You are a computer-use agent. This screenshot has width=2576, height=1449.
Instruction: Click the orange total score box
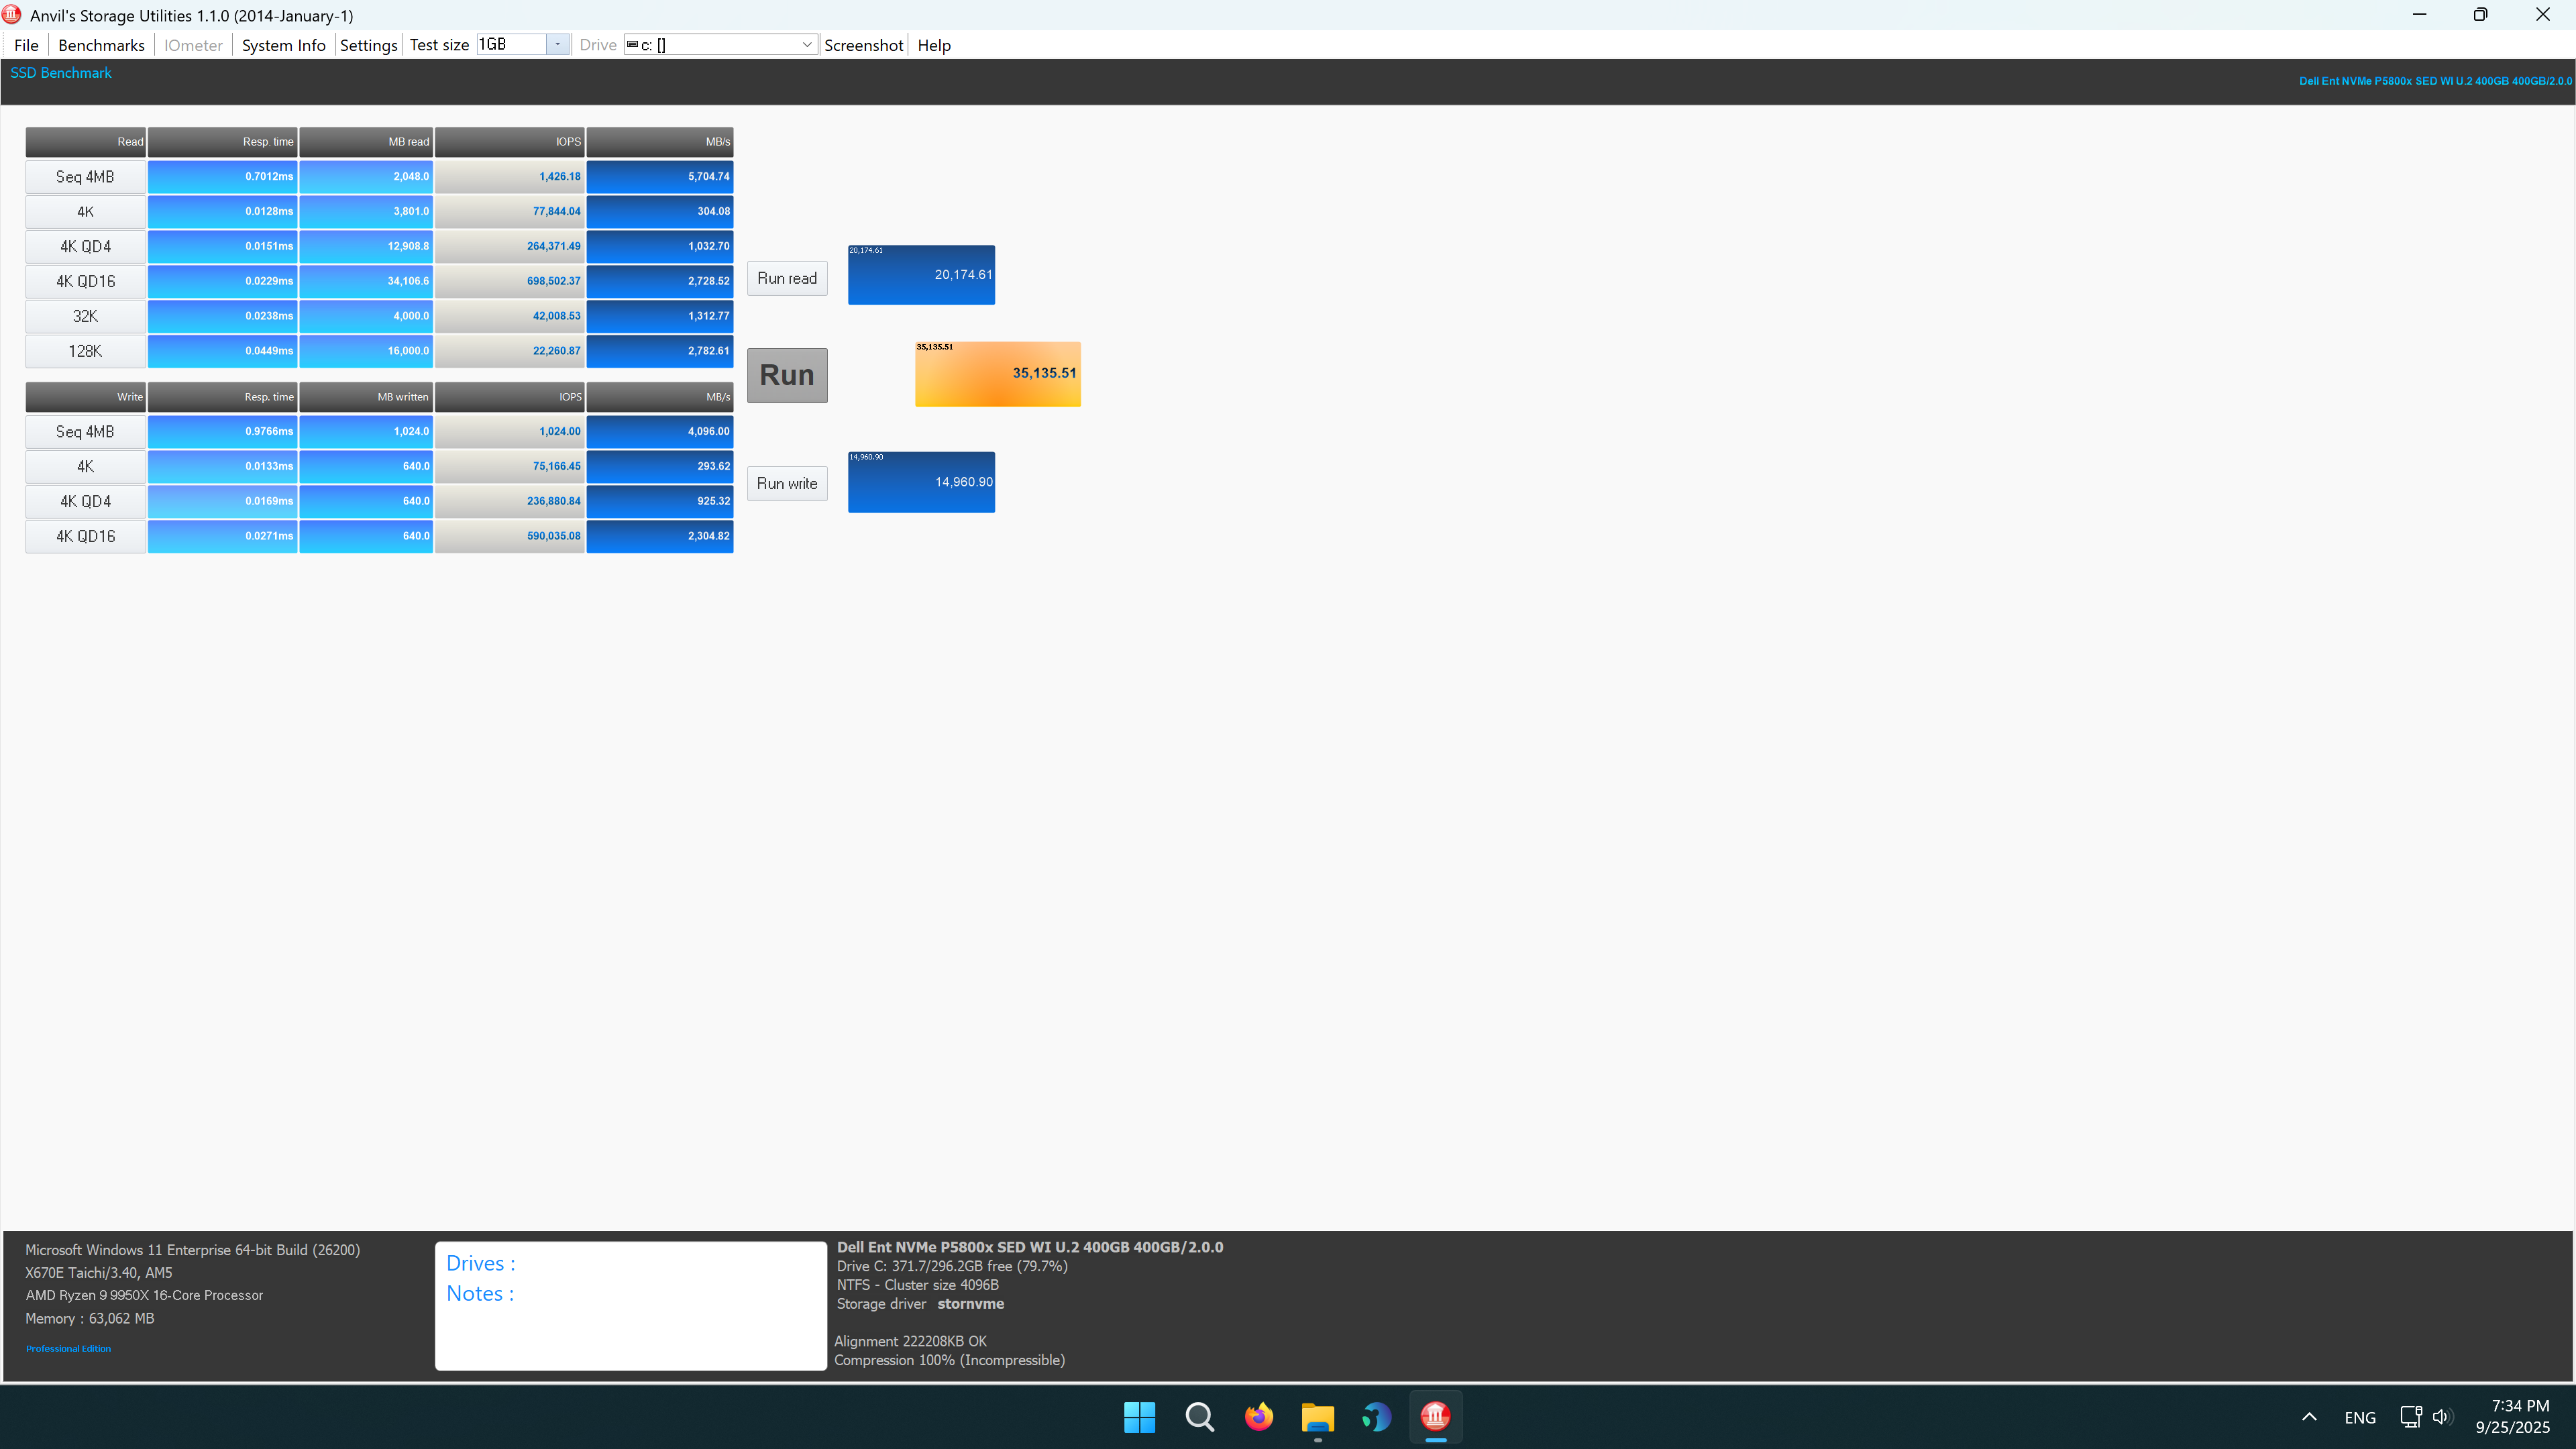(997, 374)
